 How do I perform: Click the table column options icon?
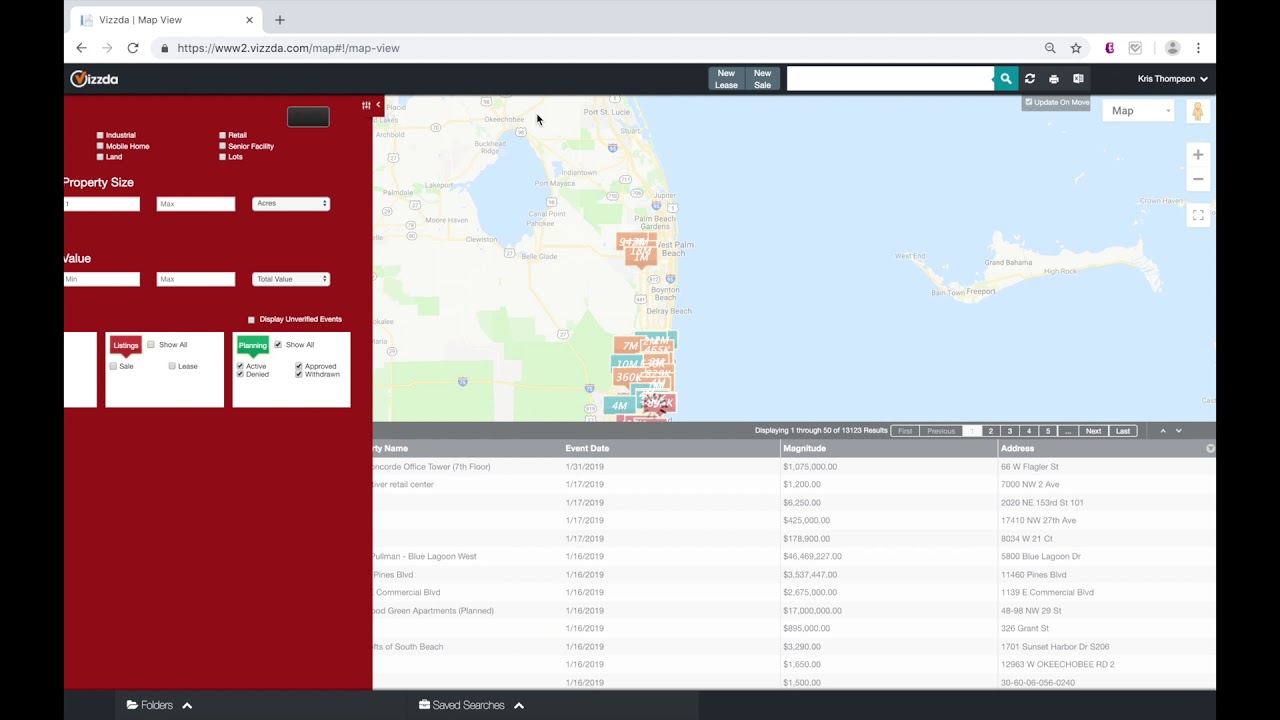click(x=1210, y=449)
